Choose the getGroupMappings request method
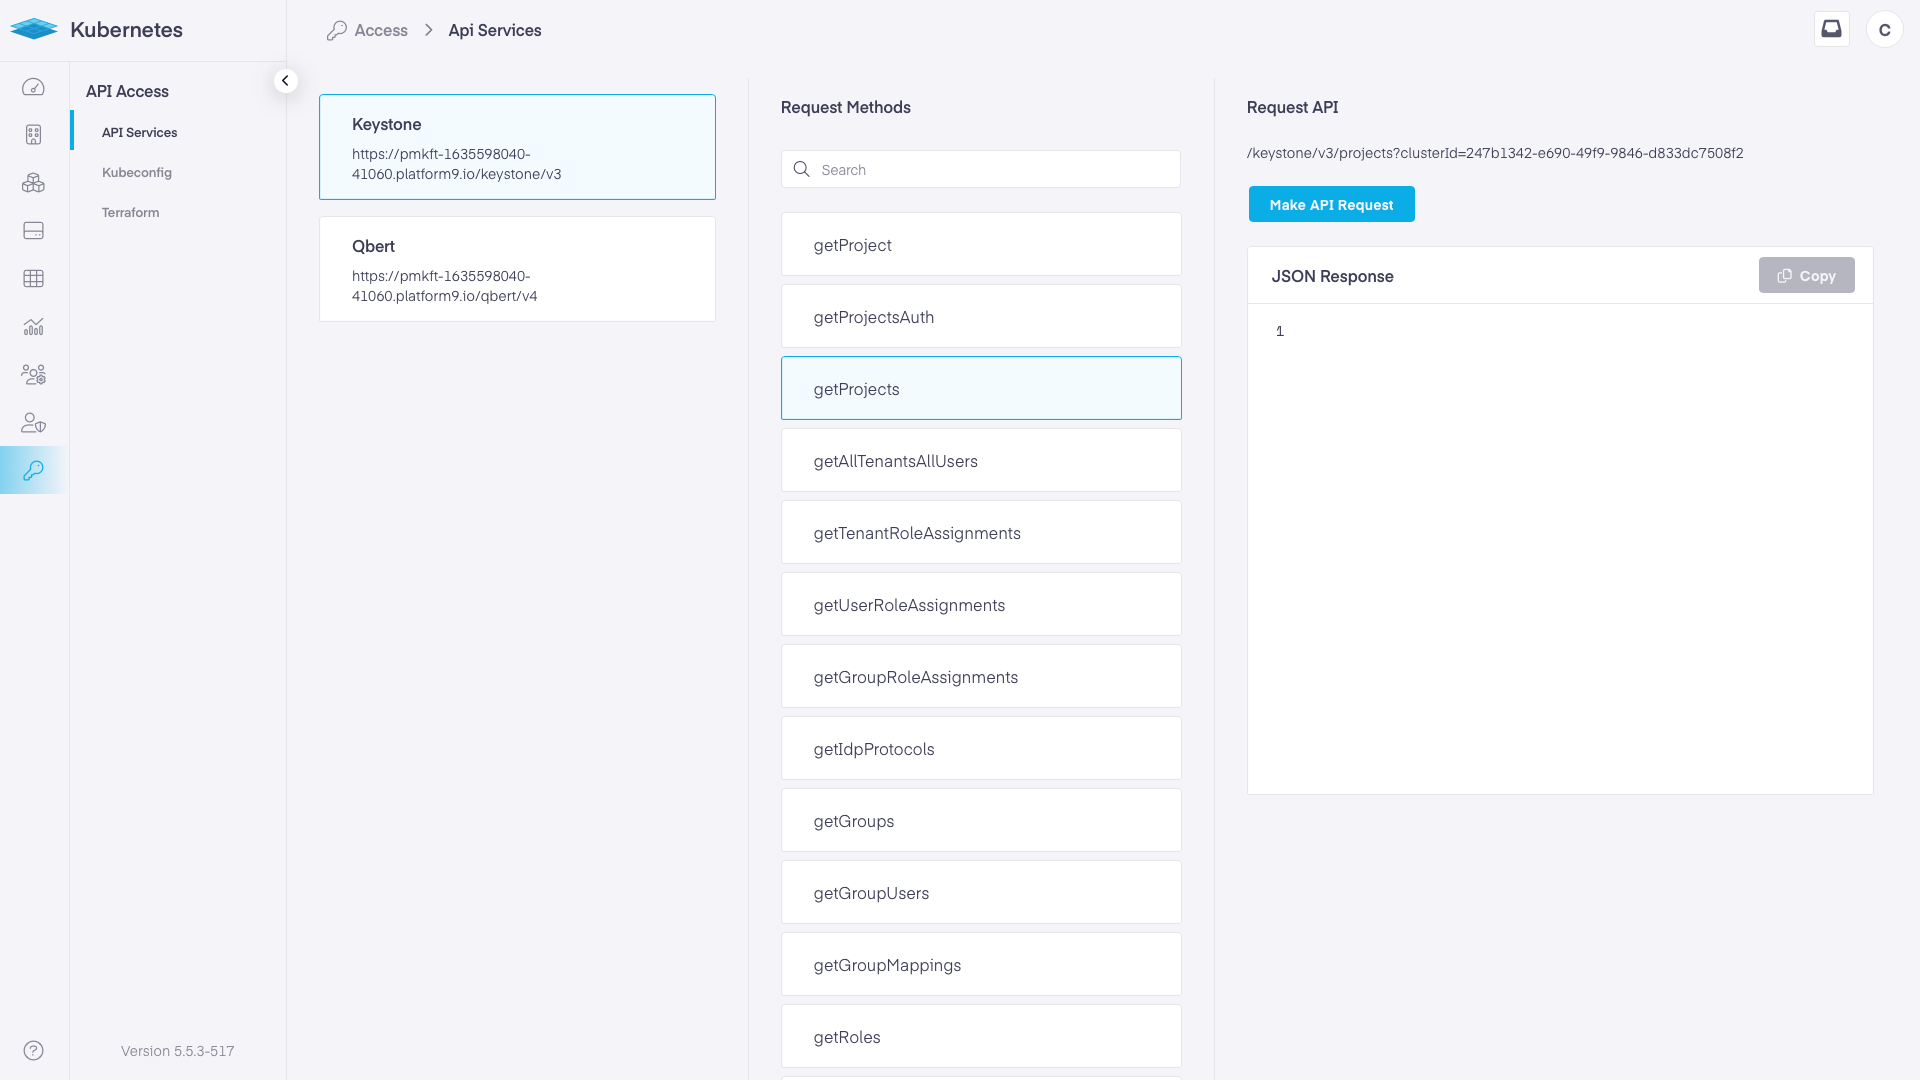Image resolution: width=1920 pixels, height=1080 pixels. point(980,965)
